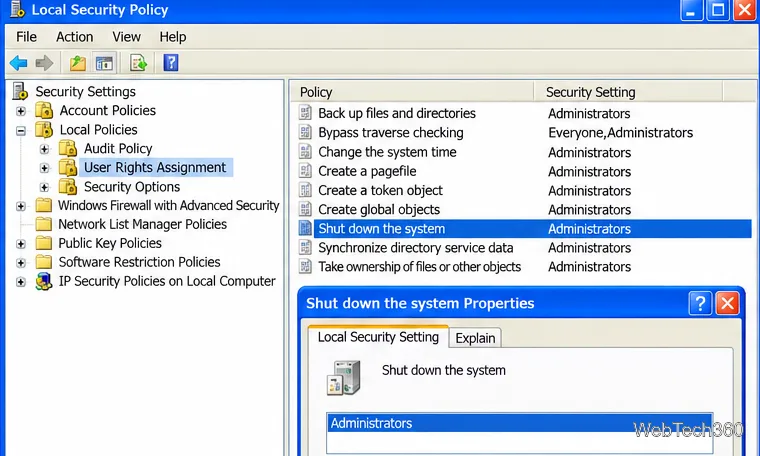Toggle the Show/Hide console tree icon
Image resolution: width=760 pixels, height=456 pixels.
tap(104, 63)
